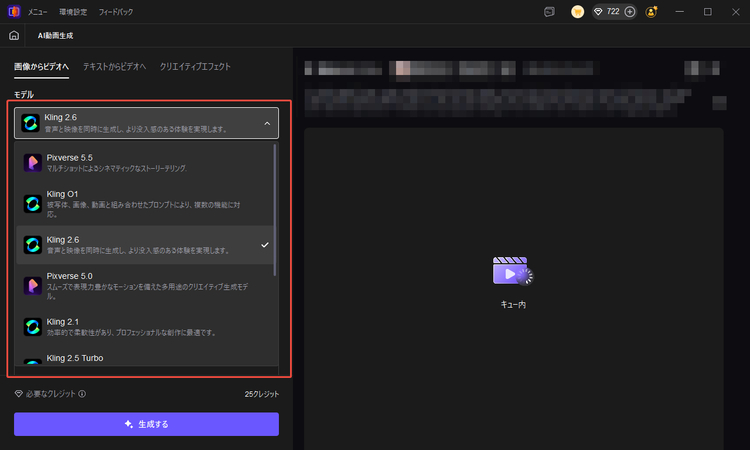Close the application window

(x=736, y=12)
